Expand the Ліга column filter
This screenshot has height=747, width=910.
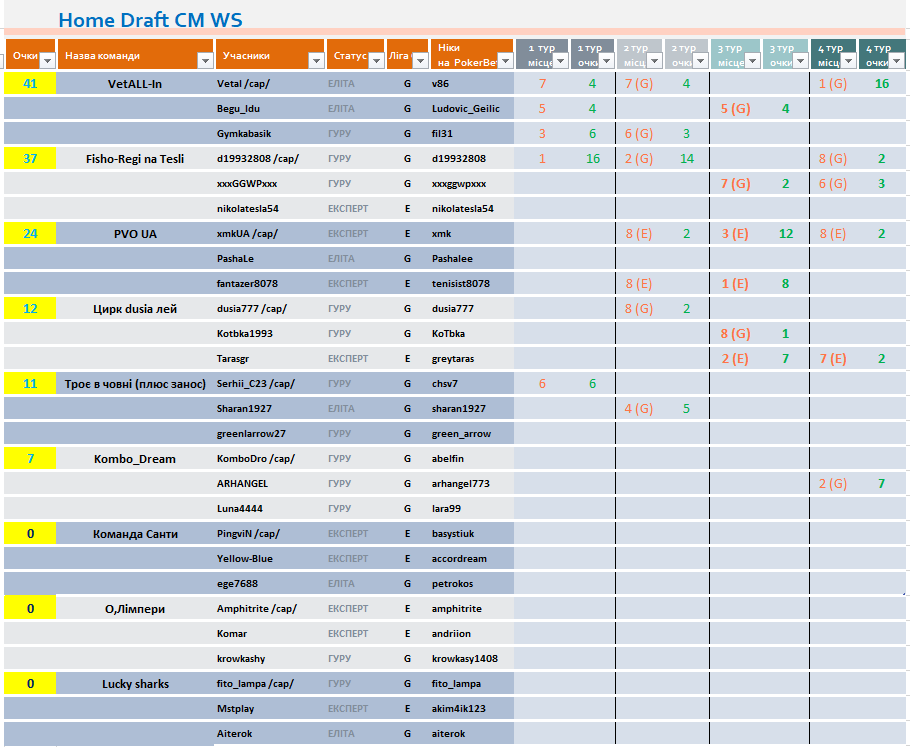[420, 60]
